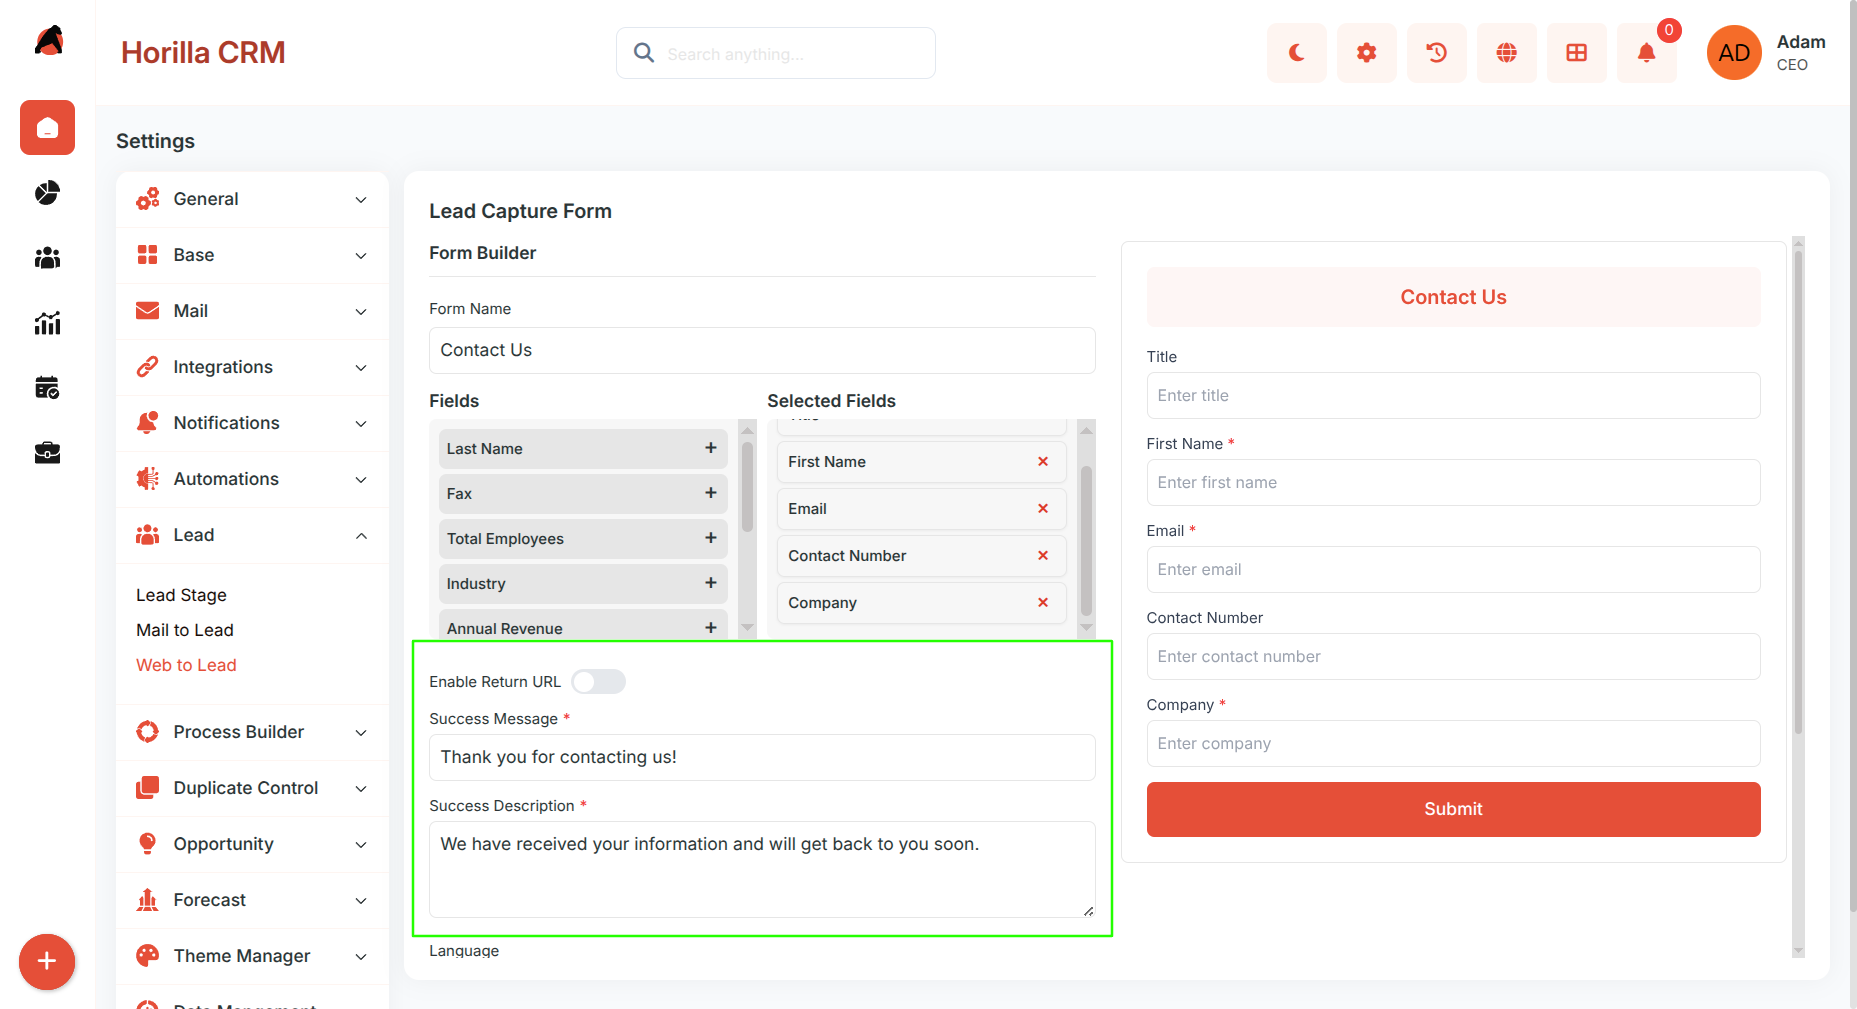Click the globe language icon
The height and width of the screenshot is (1009, 1857).
pos(1506,53)
